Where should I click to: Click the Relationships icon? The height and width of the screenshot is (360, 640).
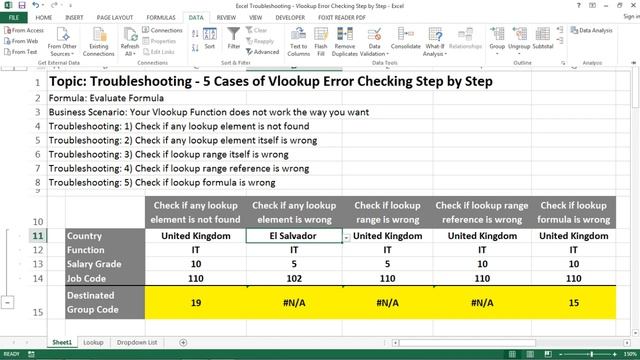(x=465, y=39)
